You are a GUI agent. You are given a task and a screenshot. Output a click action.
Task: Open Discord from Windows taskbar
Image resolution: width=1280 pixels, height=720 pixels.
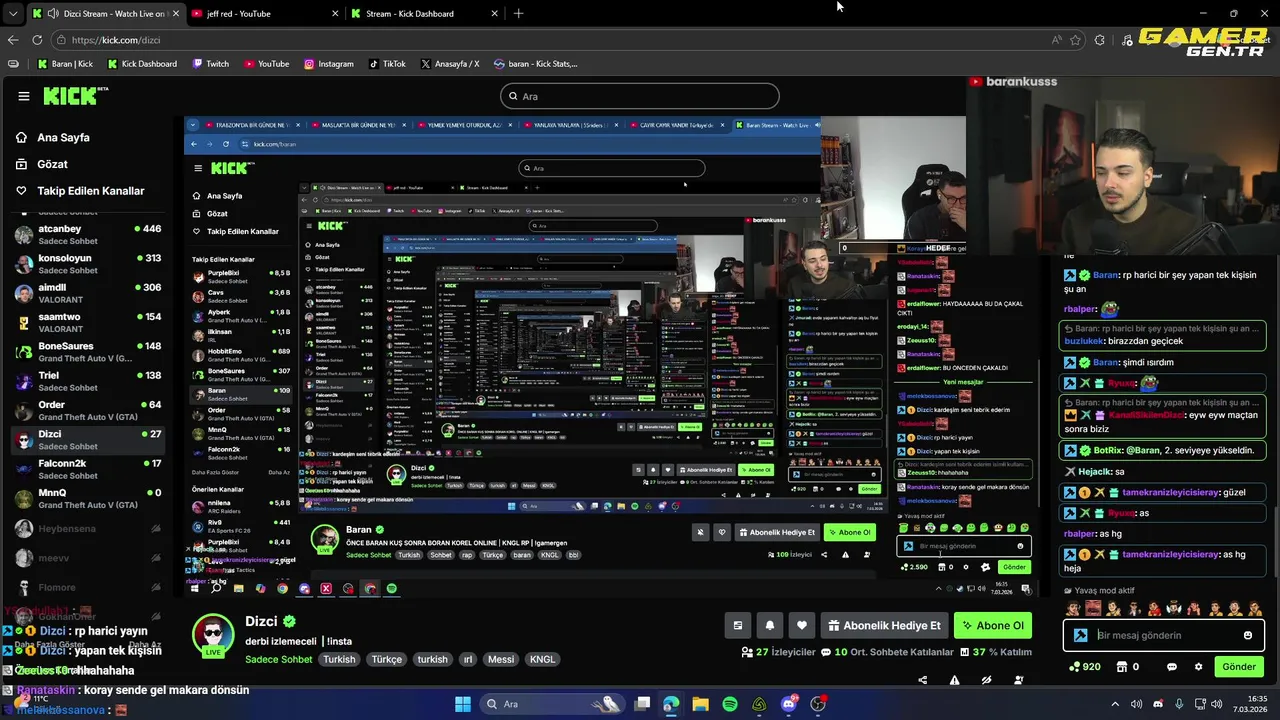point(789,704)
